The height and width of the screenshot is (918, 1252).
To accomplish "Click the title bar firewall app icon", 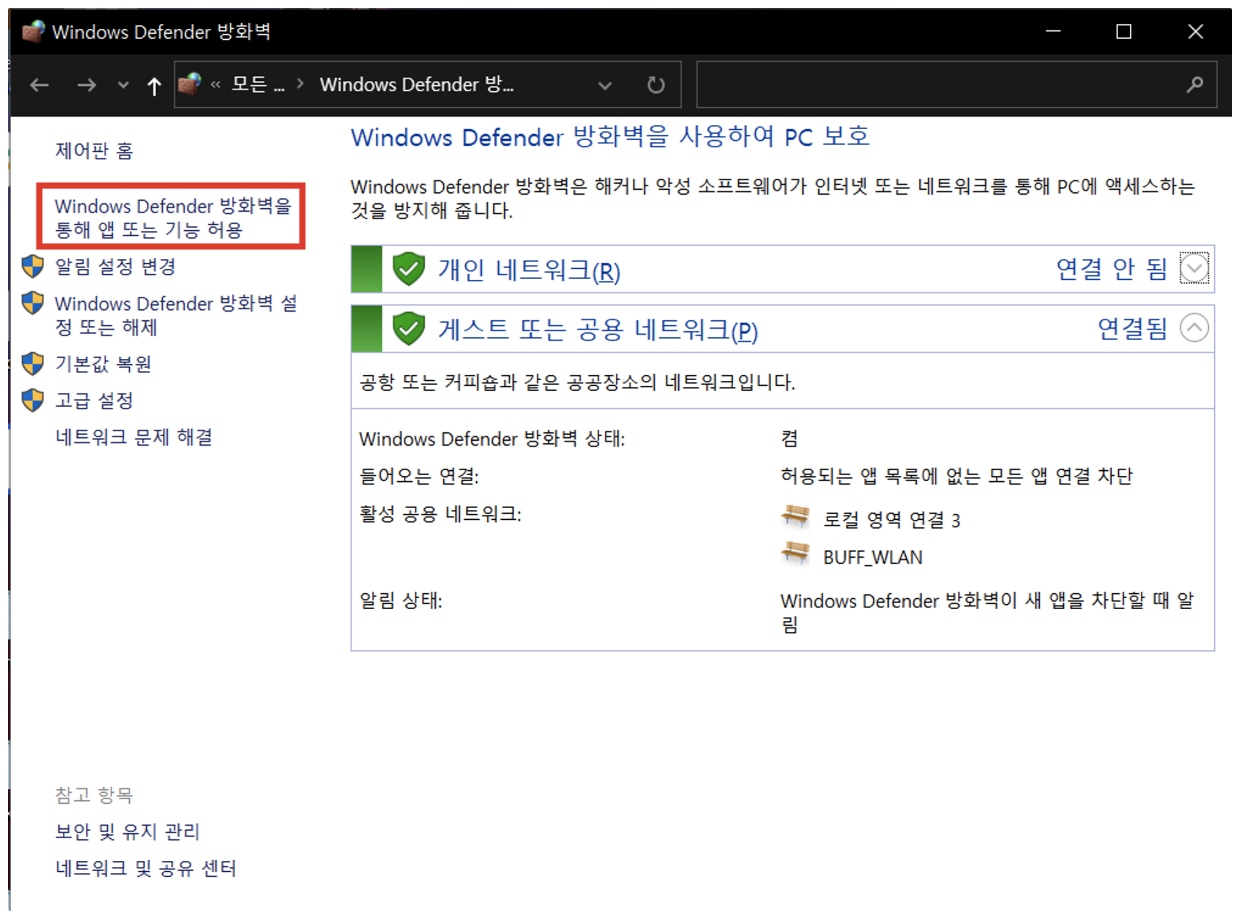I will coord(33,32).
